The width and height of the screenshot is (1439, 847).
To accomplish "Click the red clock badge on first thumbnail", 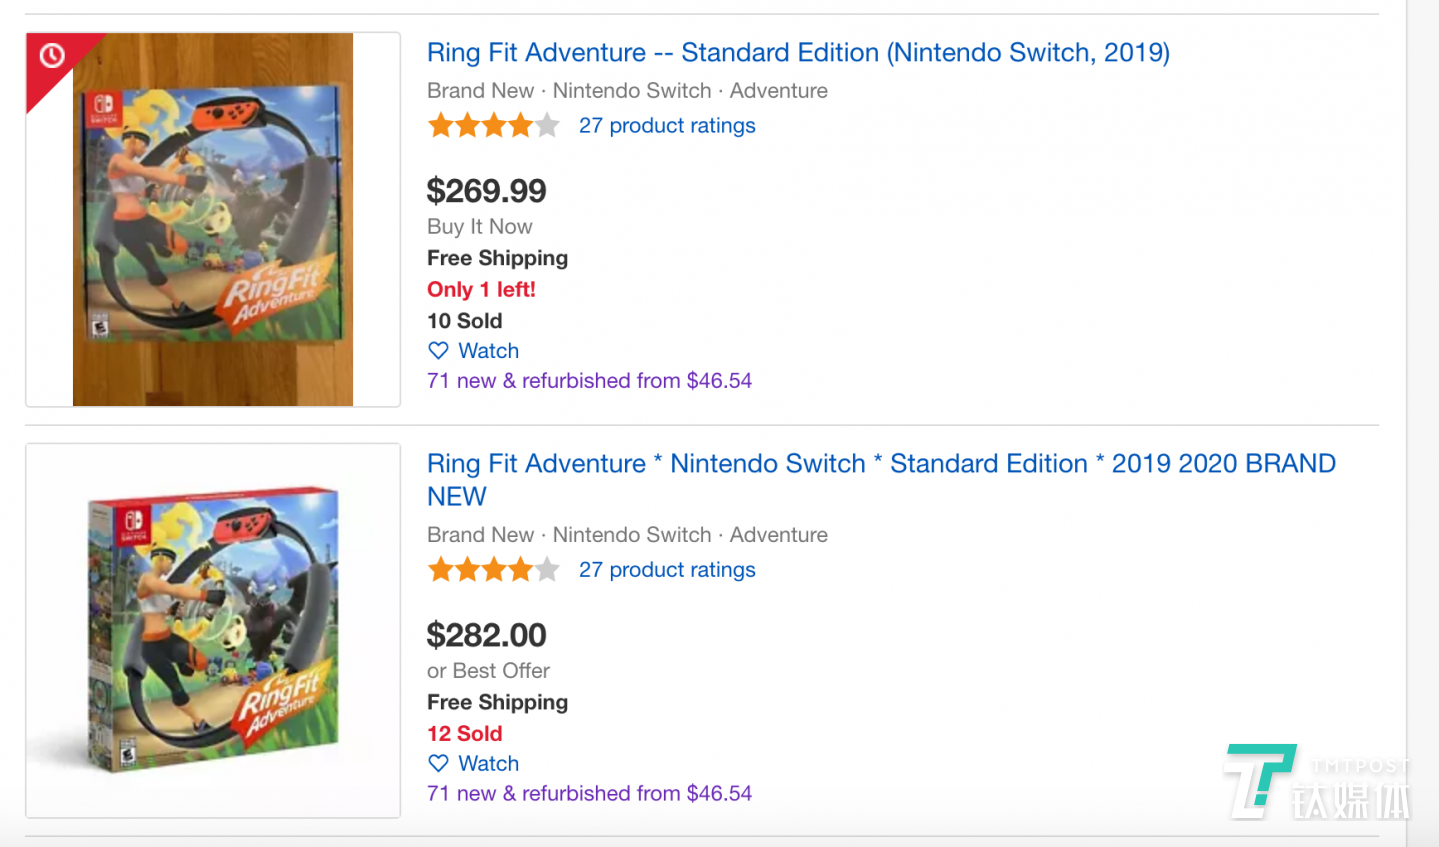I will pyautogui.click(x=52, y=56).
